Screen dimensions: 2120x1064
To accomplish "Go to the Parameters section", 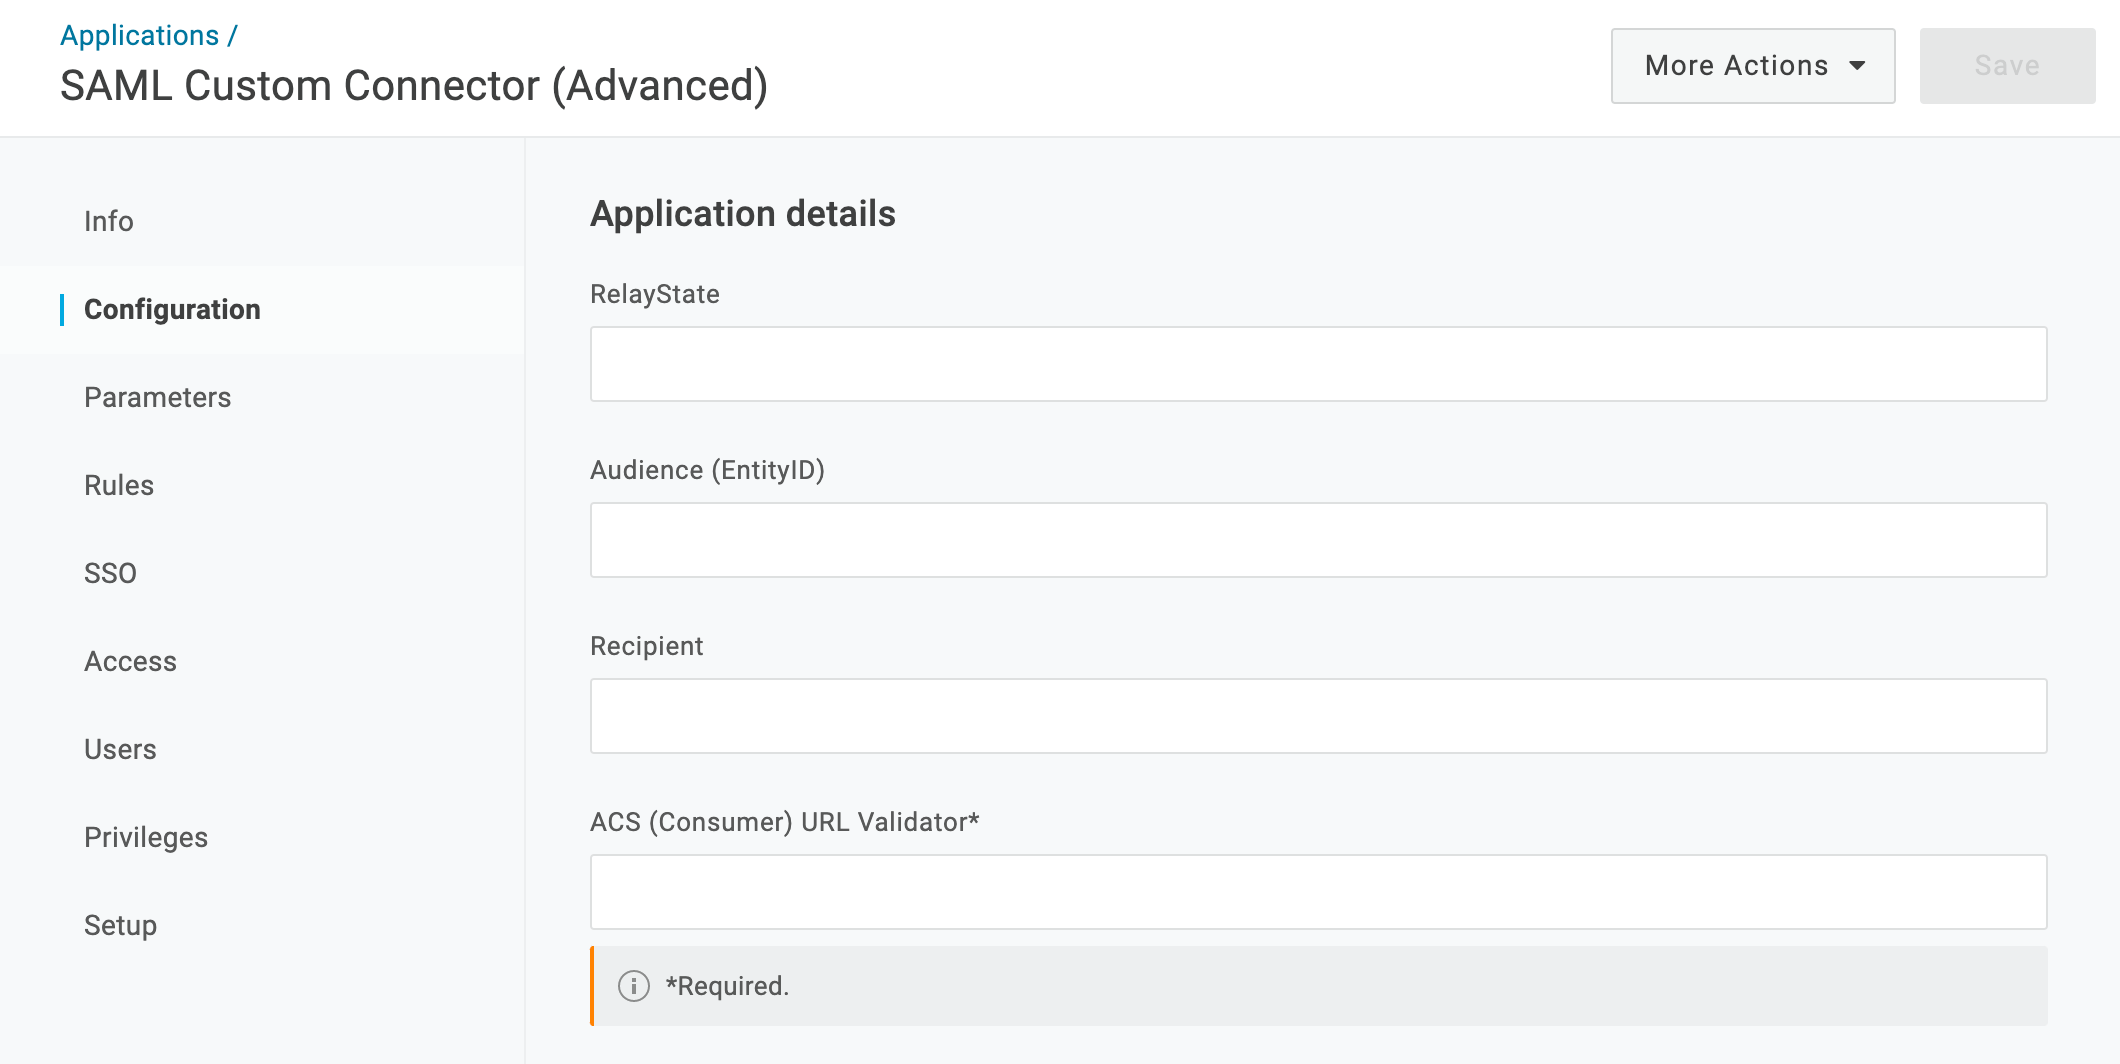I will tap(157, 397).
